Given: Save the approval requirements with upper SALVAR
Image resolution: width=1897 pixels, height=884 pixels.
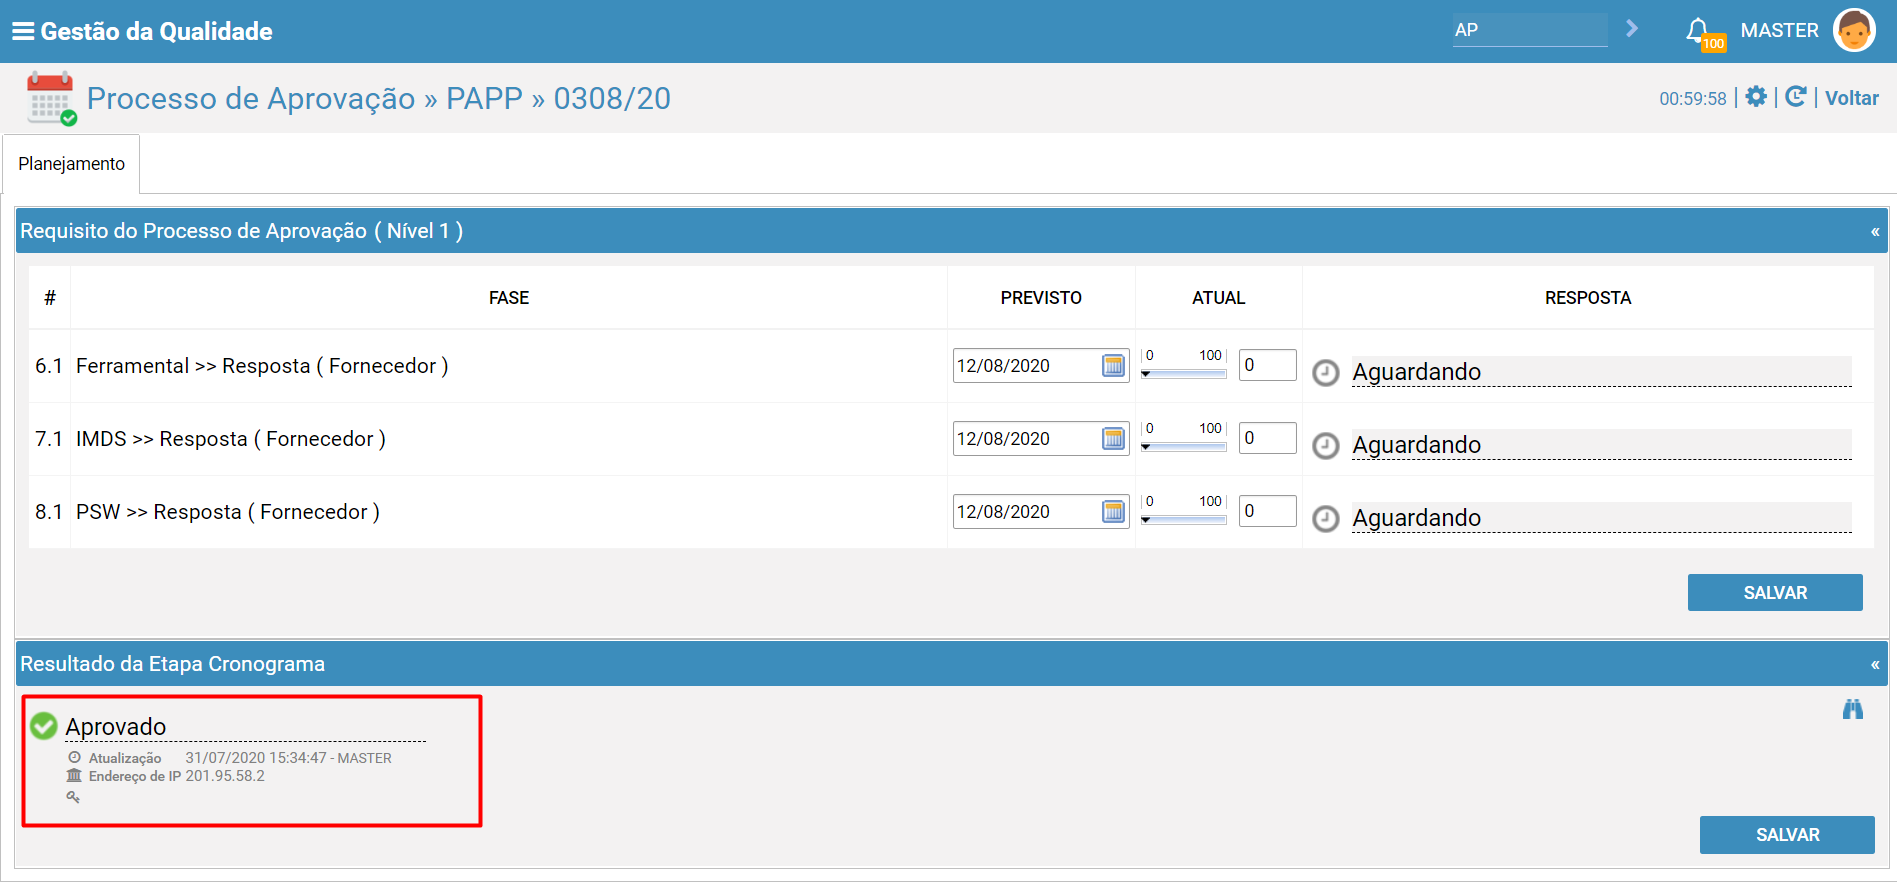Looking at the screenshot, I should pyautogui.click(x=1775, y=593).
